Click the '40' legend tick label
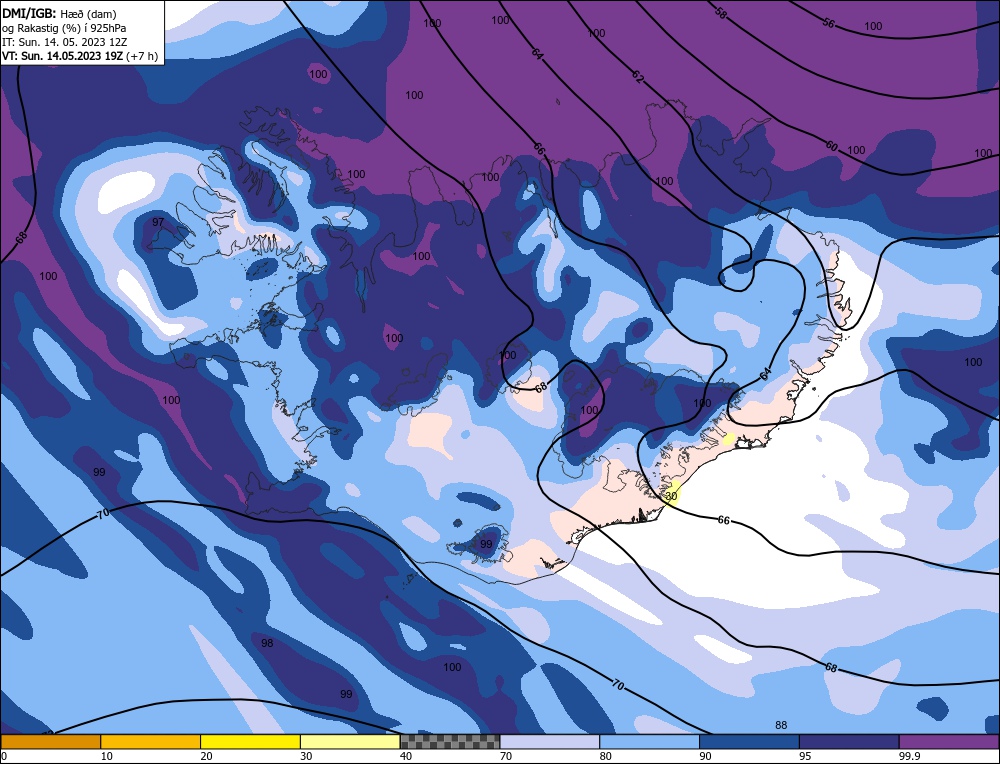The image size is (1000, 764). point(406,756)
